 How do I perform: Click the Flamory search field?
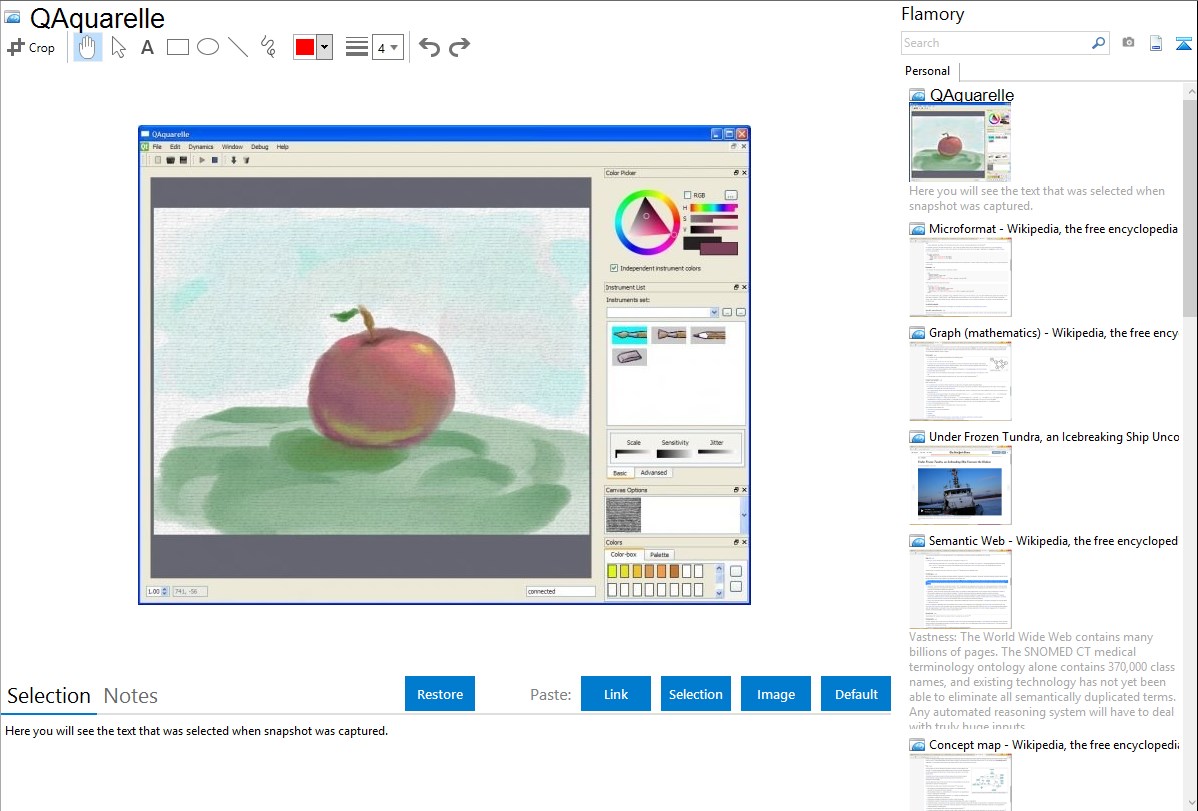[995, 43]
